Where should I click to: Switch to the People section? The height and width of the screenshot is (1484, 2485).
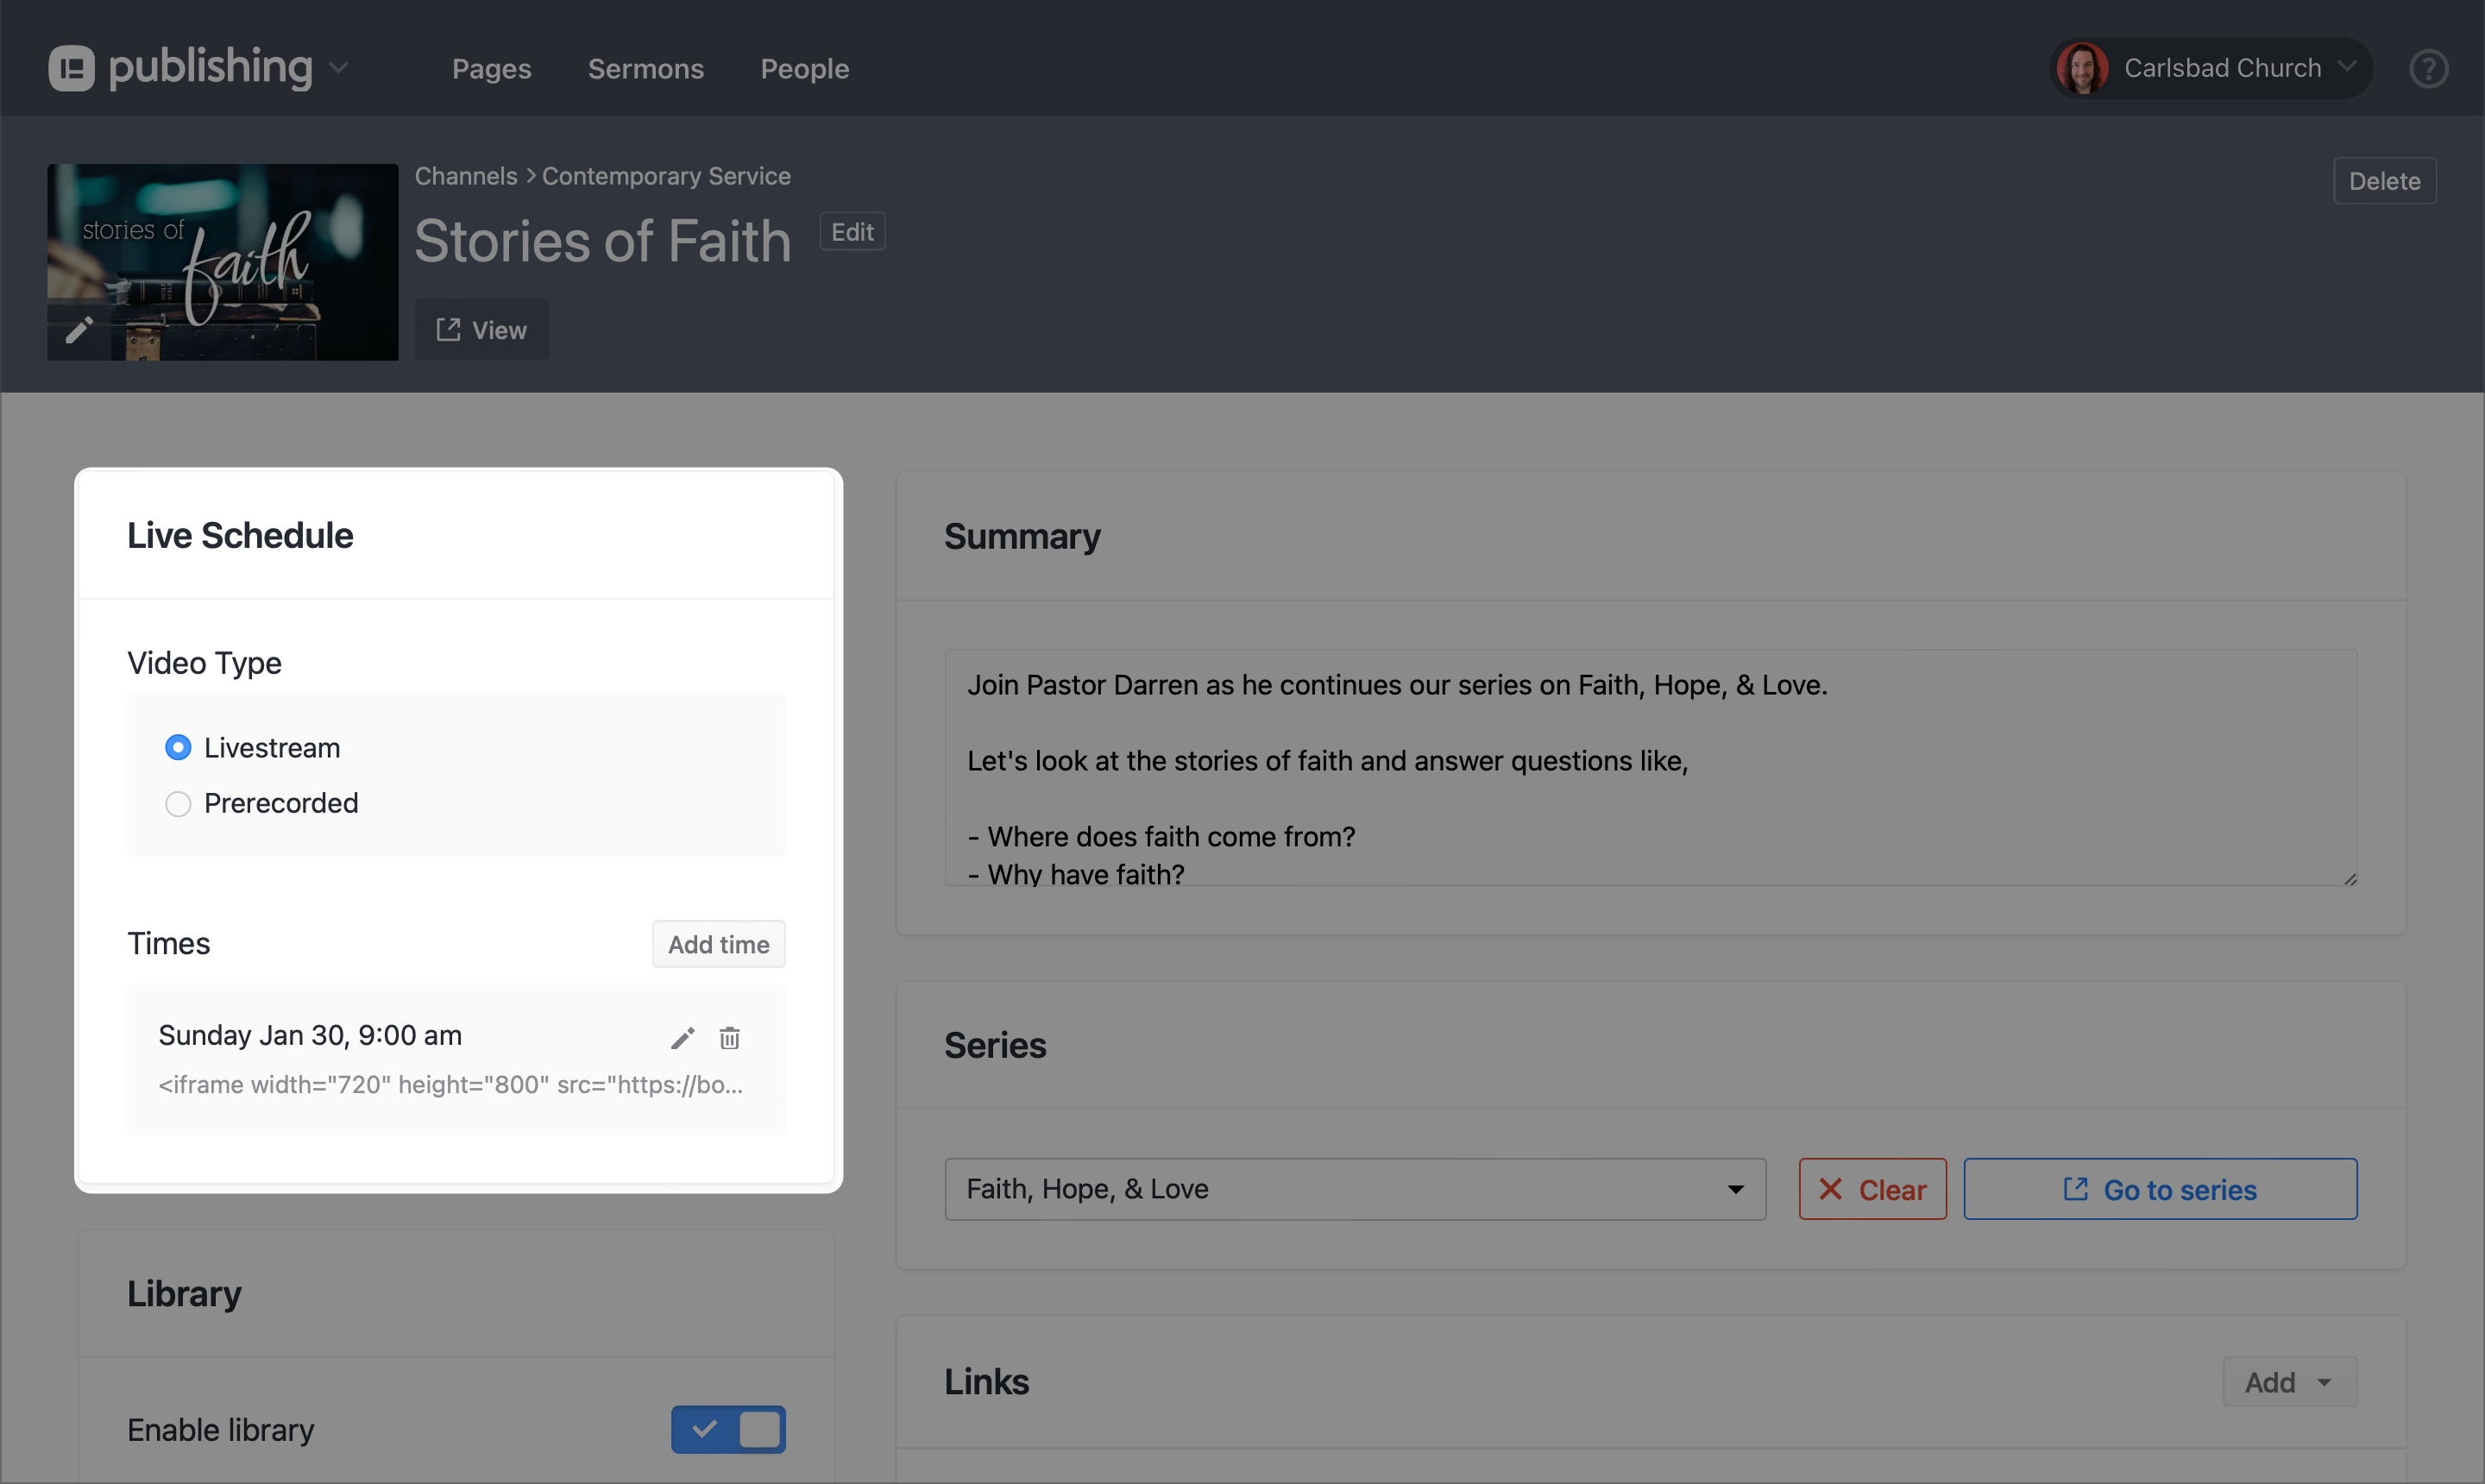(x=804, y=68)
